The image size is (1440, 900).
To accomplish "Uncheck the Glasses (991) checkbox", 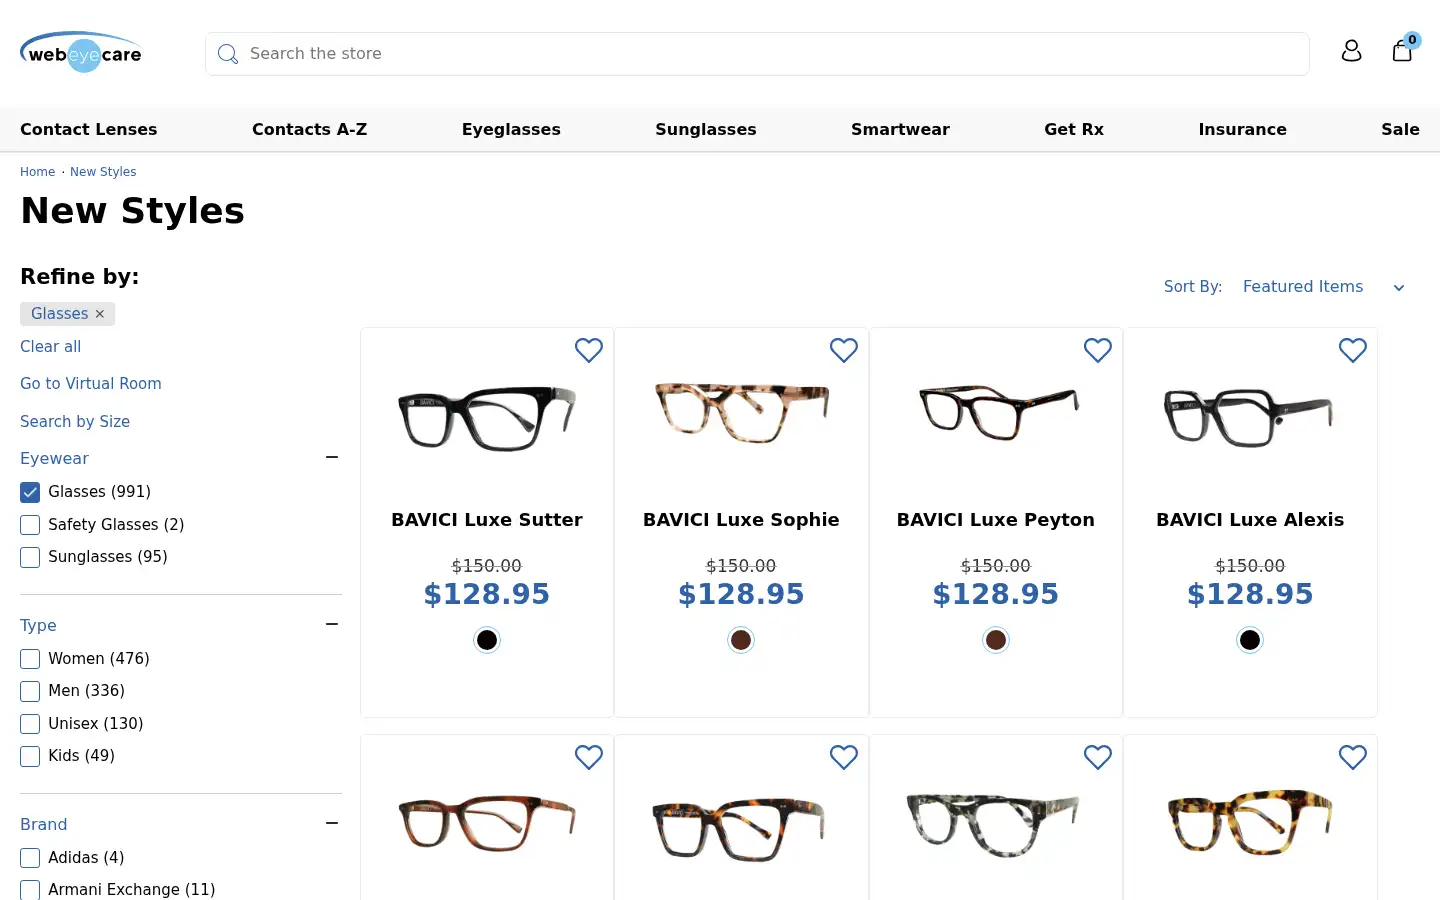I will (30, 492).
